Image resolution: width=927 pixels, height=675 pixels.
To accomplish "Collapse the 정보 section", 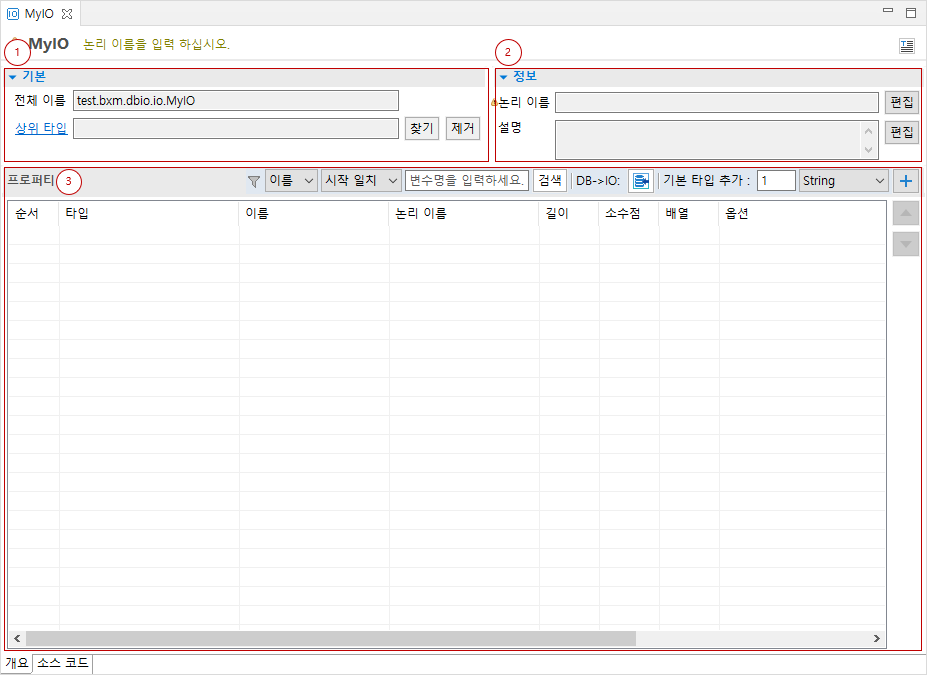I will pos(503,77).
